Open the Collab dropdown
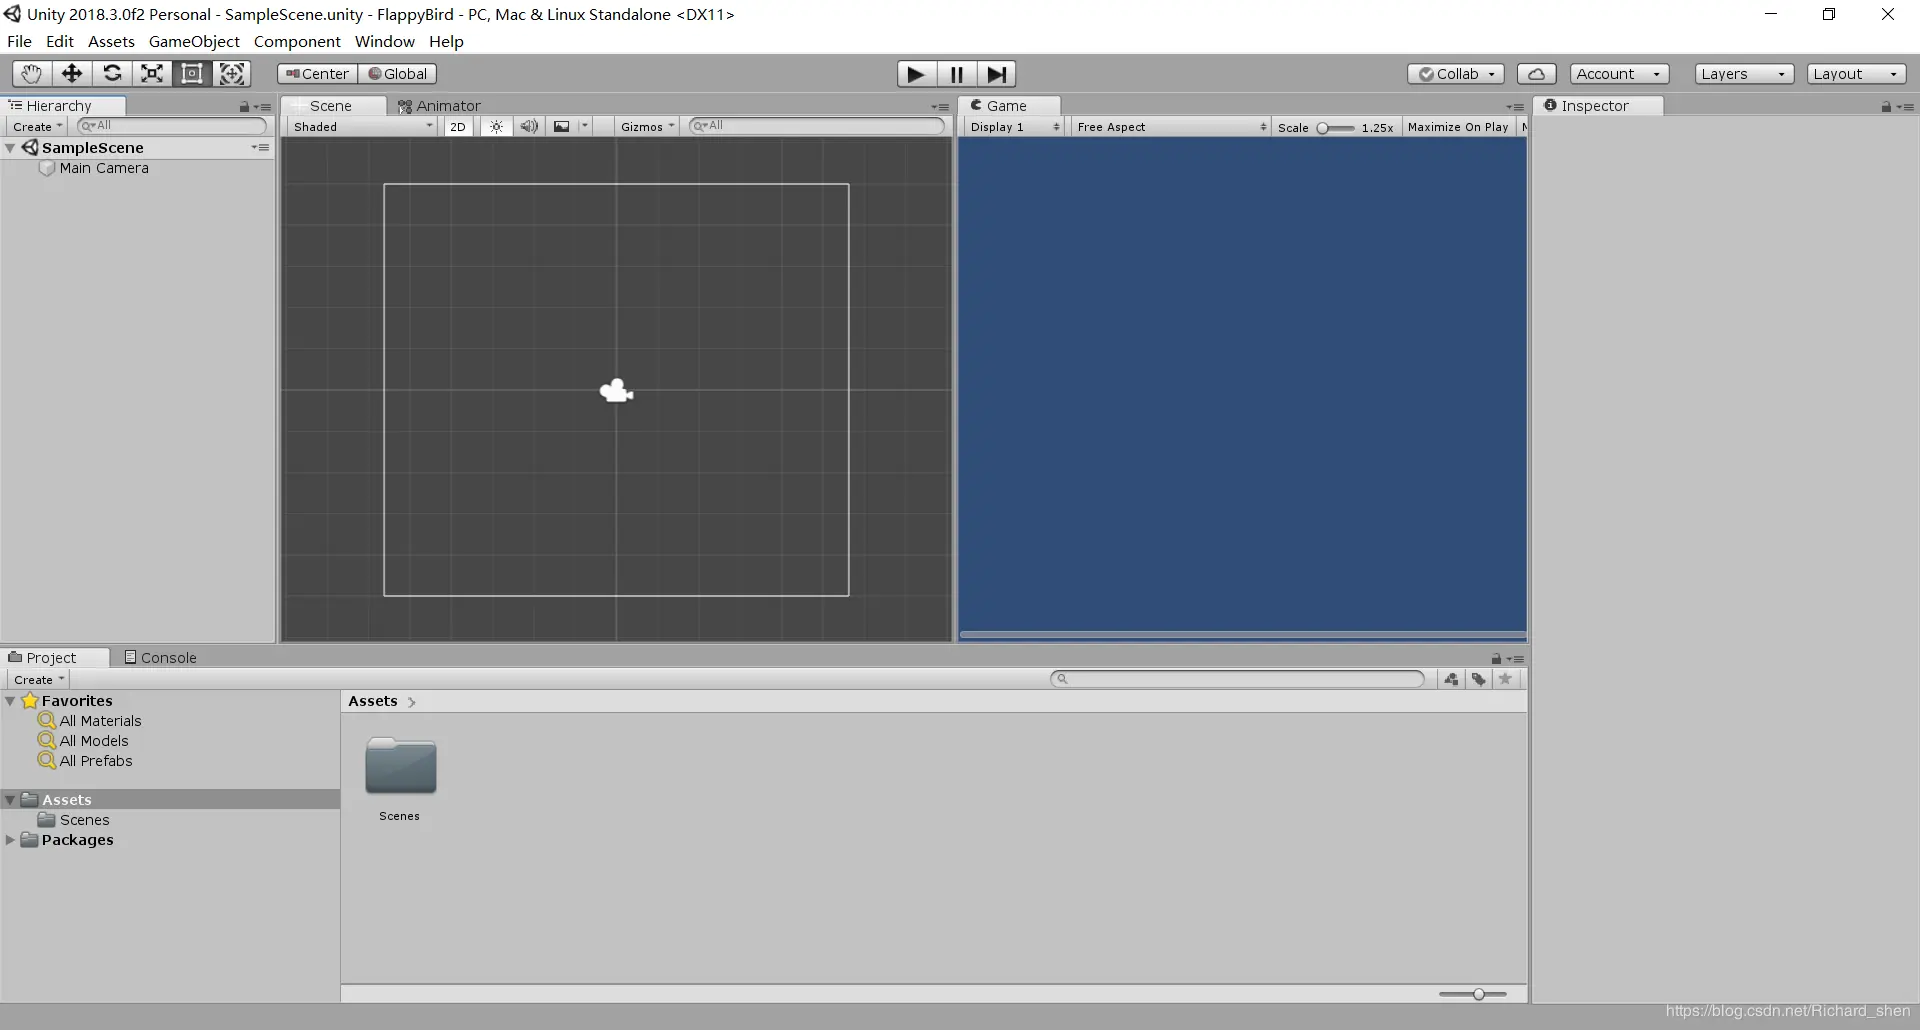This screenshot has width=1920, height=1030. click(x=1456, y=74)
